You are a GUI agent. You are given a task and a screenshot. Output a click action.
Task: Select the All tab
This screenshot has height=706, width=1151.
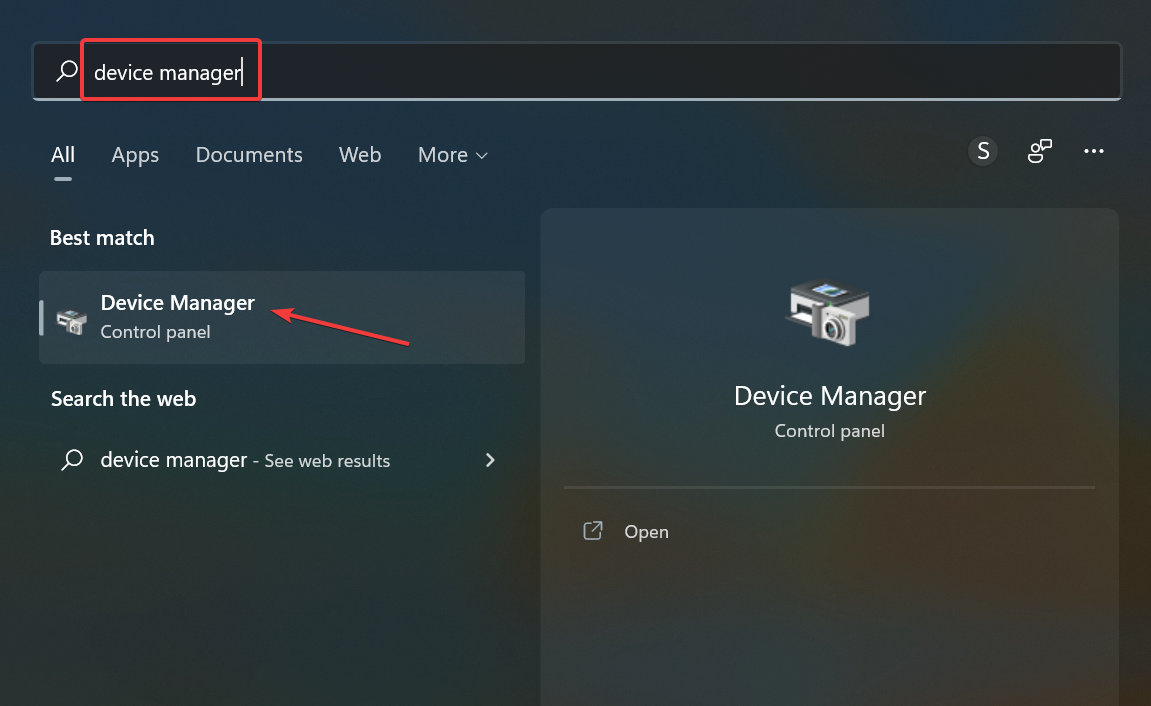[x=62, y=155]
